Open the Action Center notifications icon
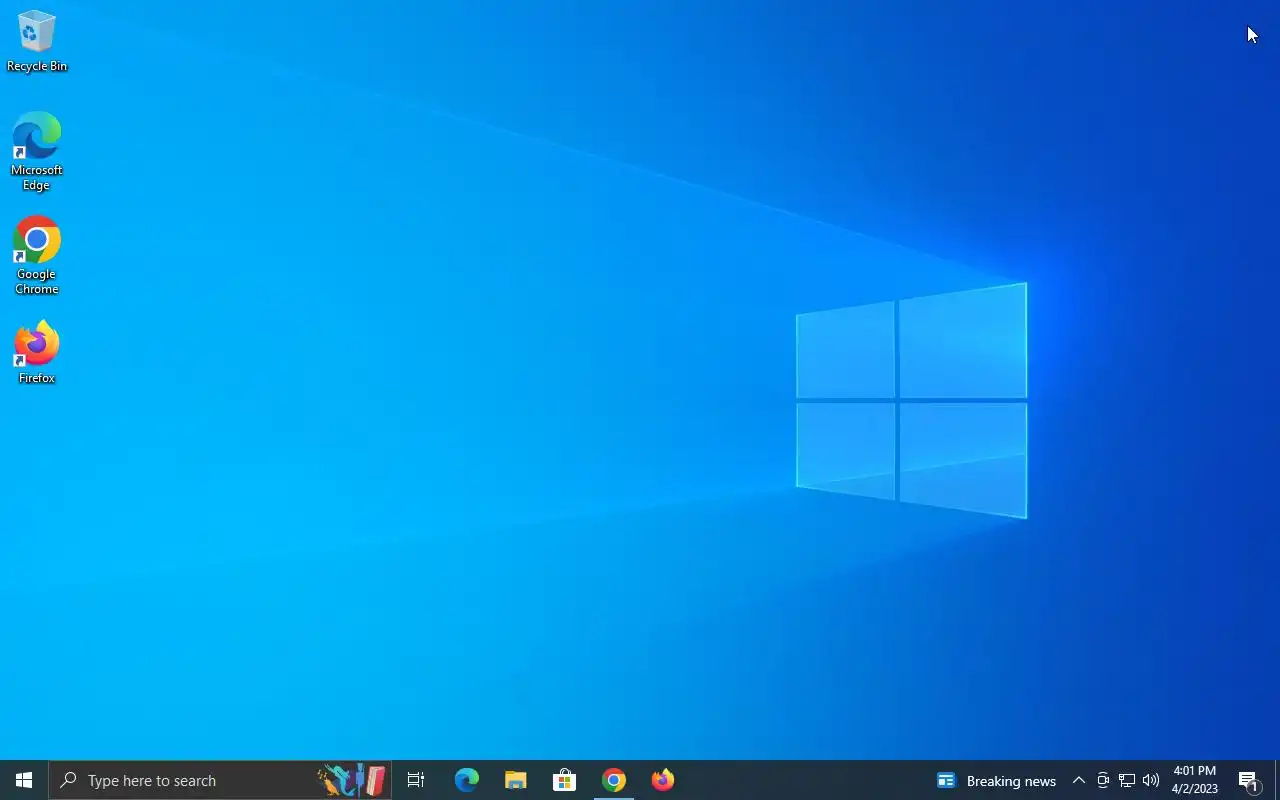Screen dimensions: 1280x800 1248,781
